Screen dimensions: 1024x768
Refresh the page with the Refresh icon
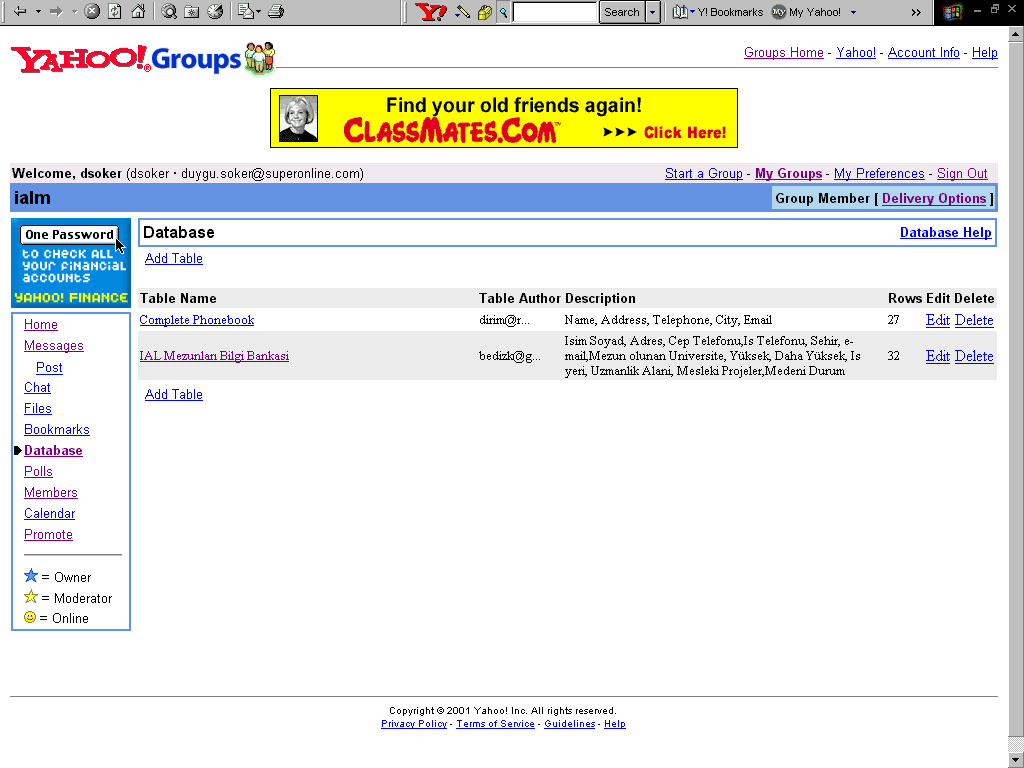pyautogui.click(x=115, y=11)
